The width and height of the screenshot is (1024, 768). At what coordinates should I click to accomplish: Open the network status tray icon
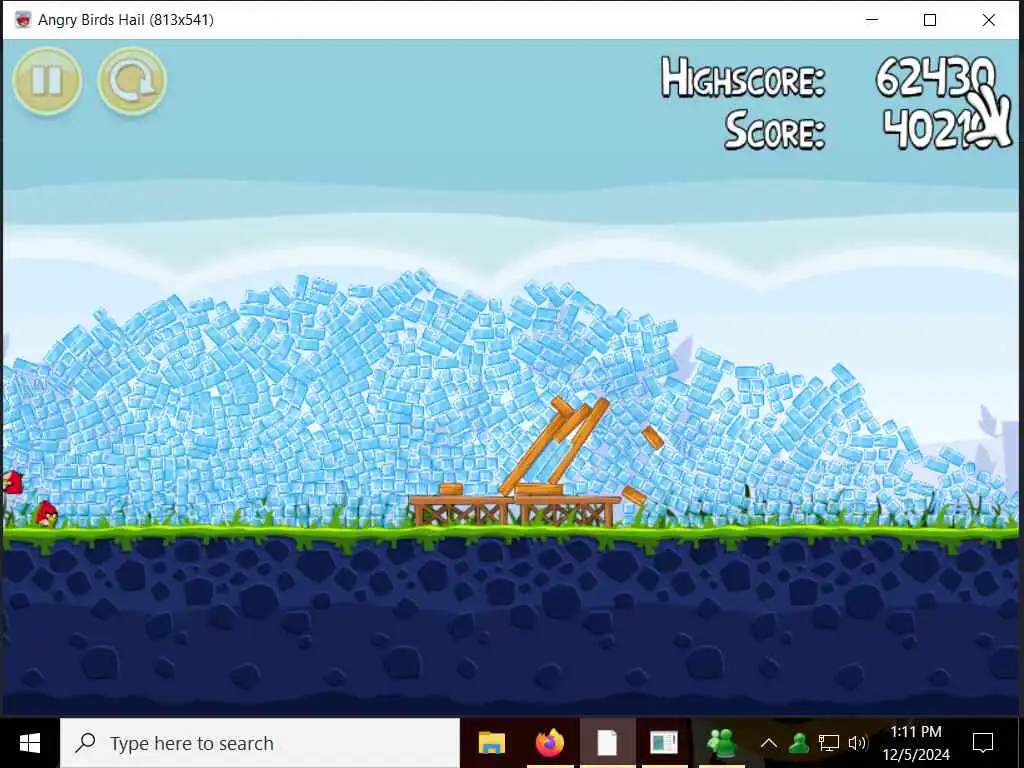(x=829, y=743)
